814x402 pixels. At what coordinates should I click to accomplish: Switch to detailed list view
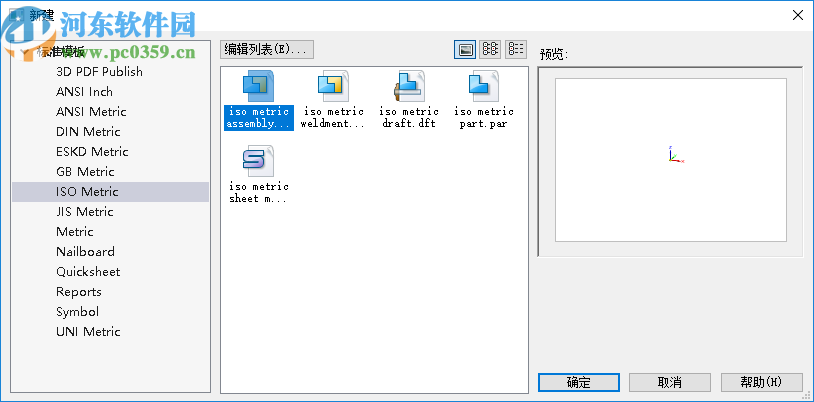tap(515, 49)
